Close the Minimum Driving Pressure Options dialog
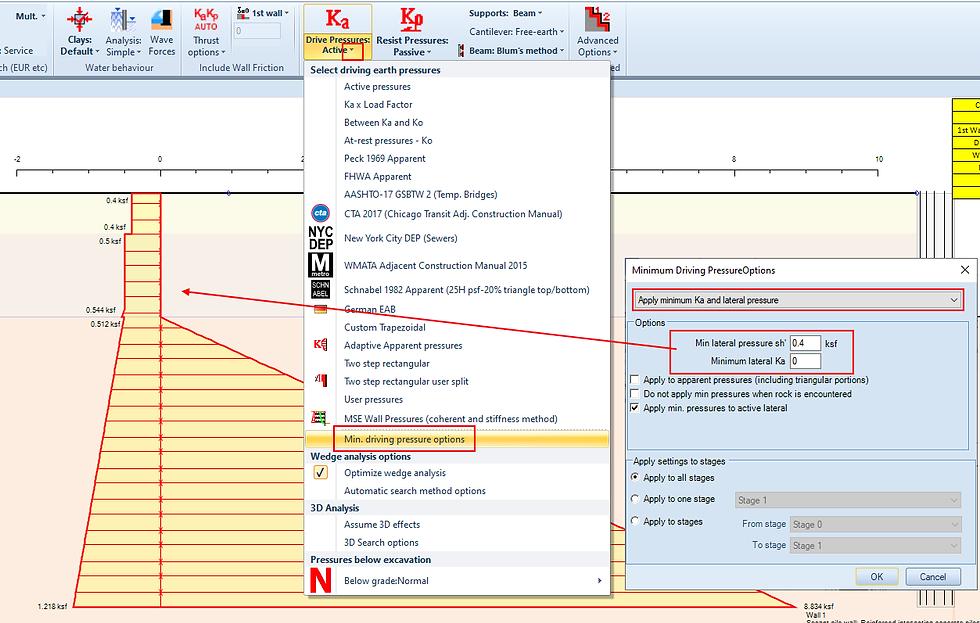This screenshot has width=980, height=623. 964,270
